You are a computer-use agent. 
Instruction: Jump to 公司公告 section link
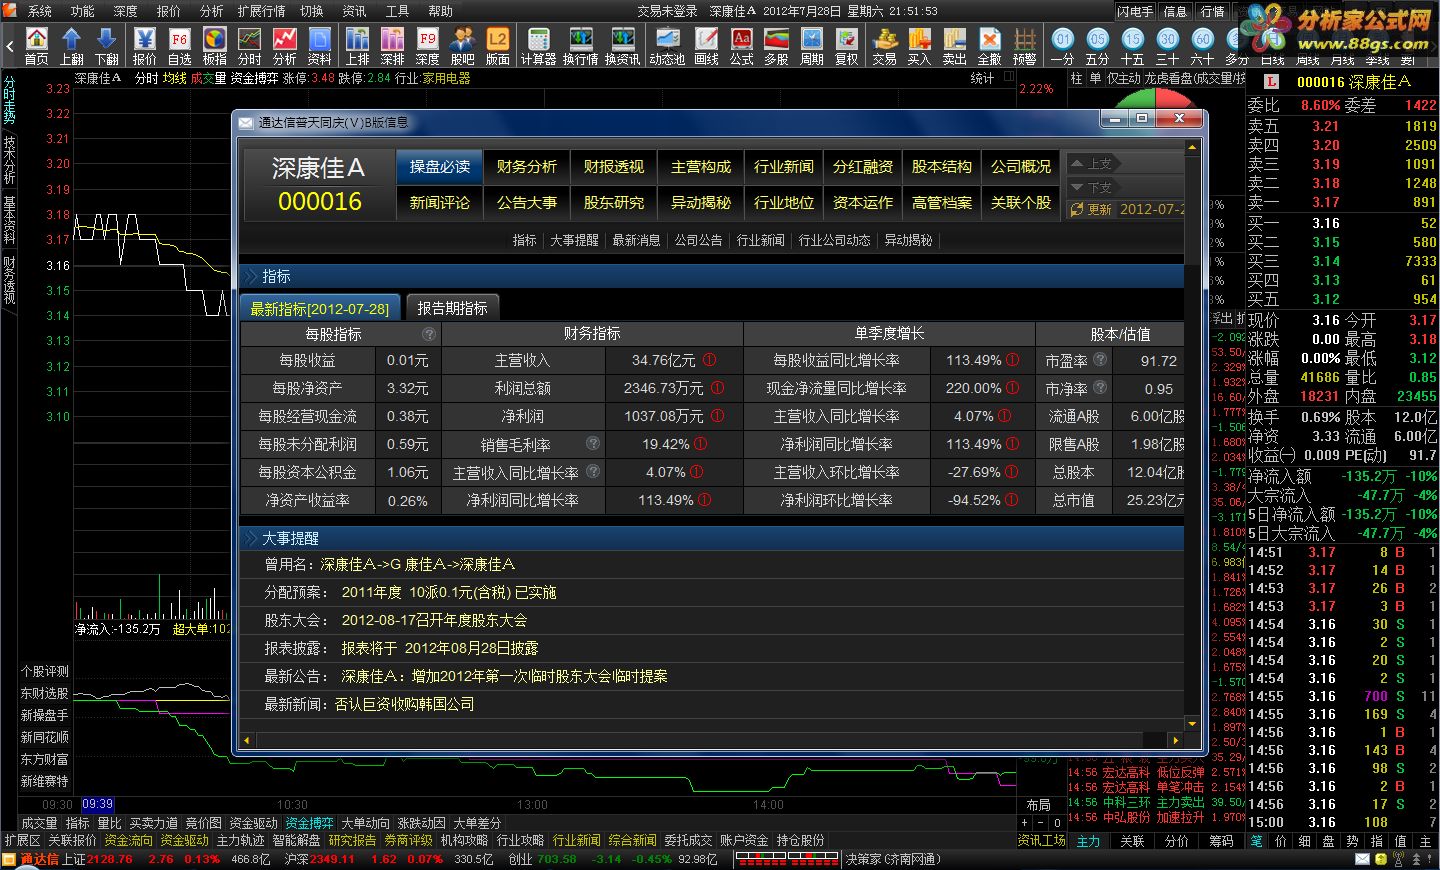(x=698, y=240)
